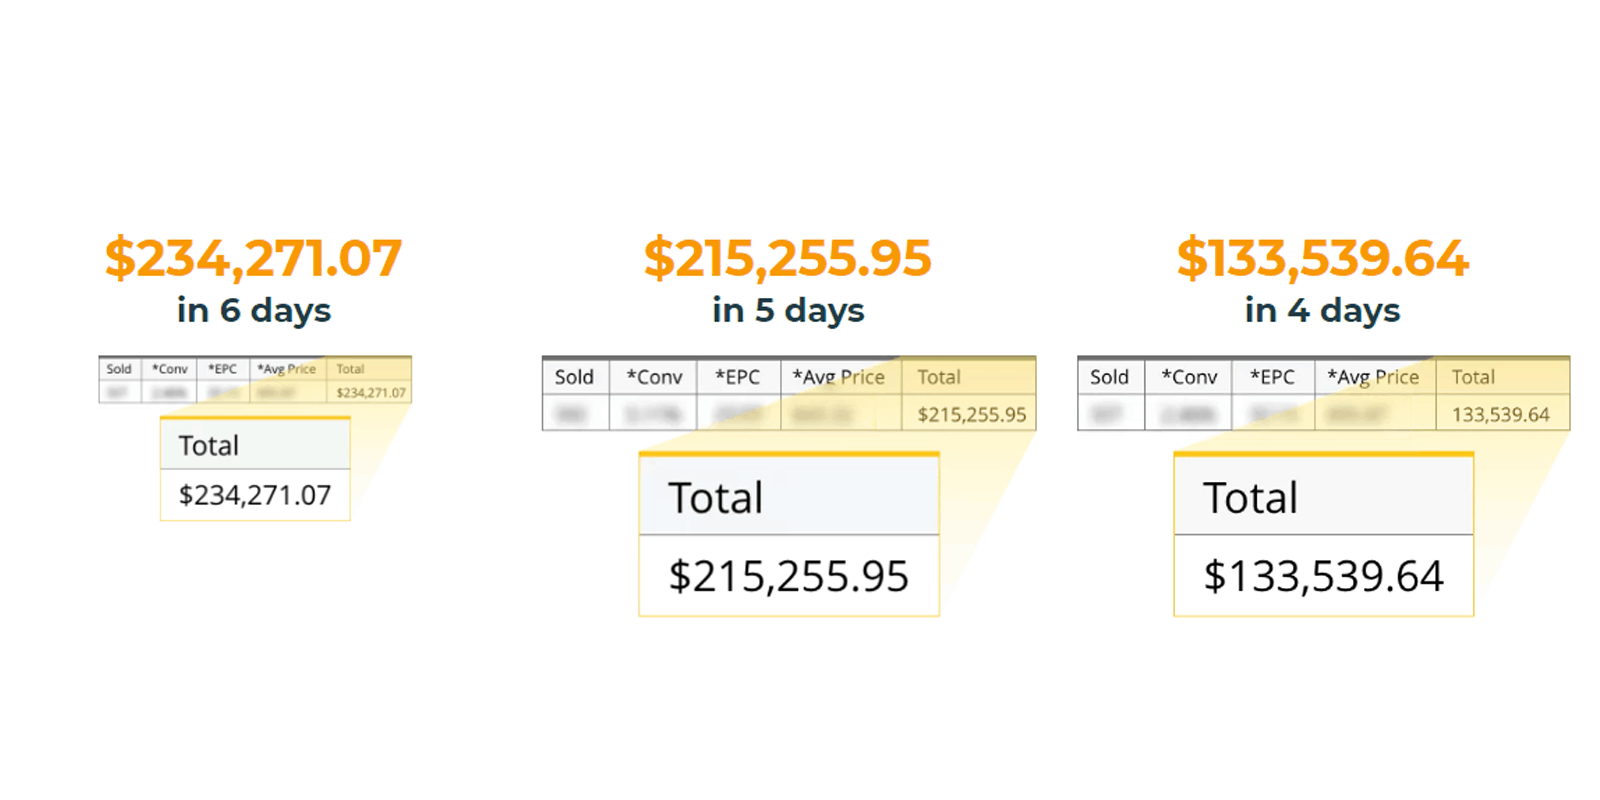Click the 133,539.64 cell in right table
Viewport: 1600px width, 800px height.
click(1501, 414)
